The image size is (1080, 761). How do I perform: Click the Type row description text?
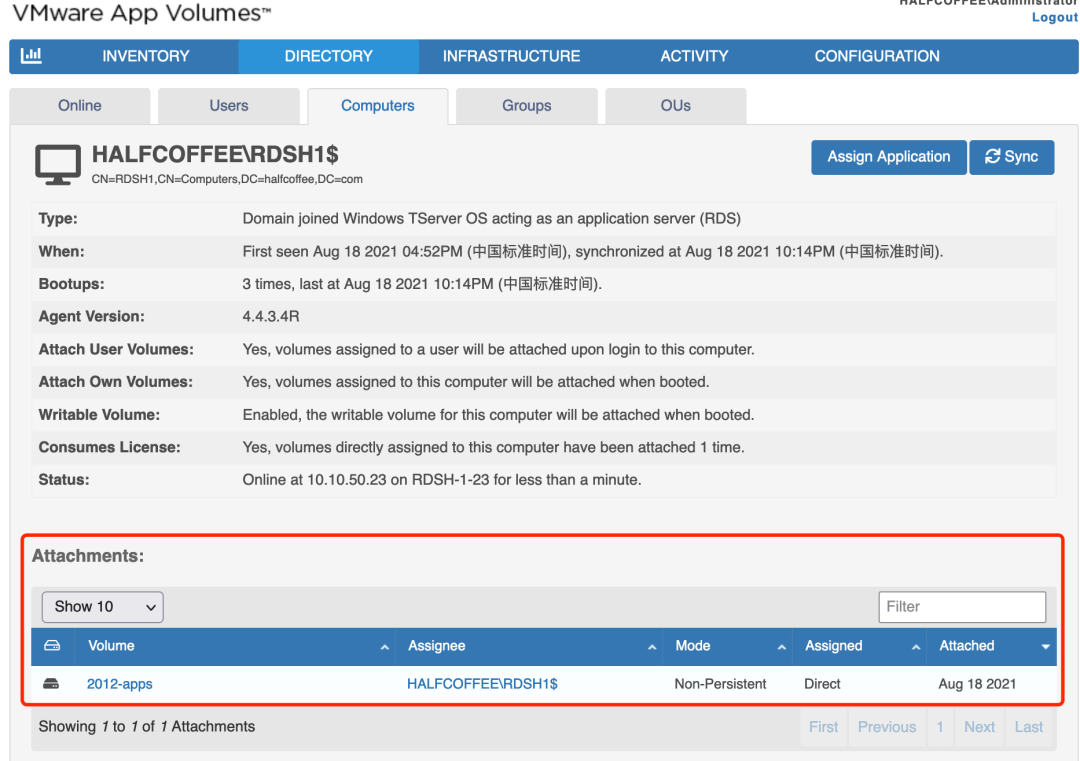coord(491,219)
